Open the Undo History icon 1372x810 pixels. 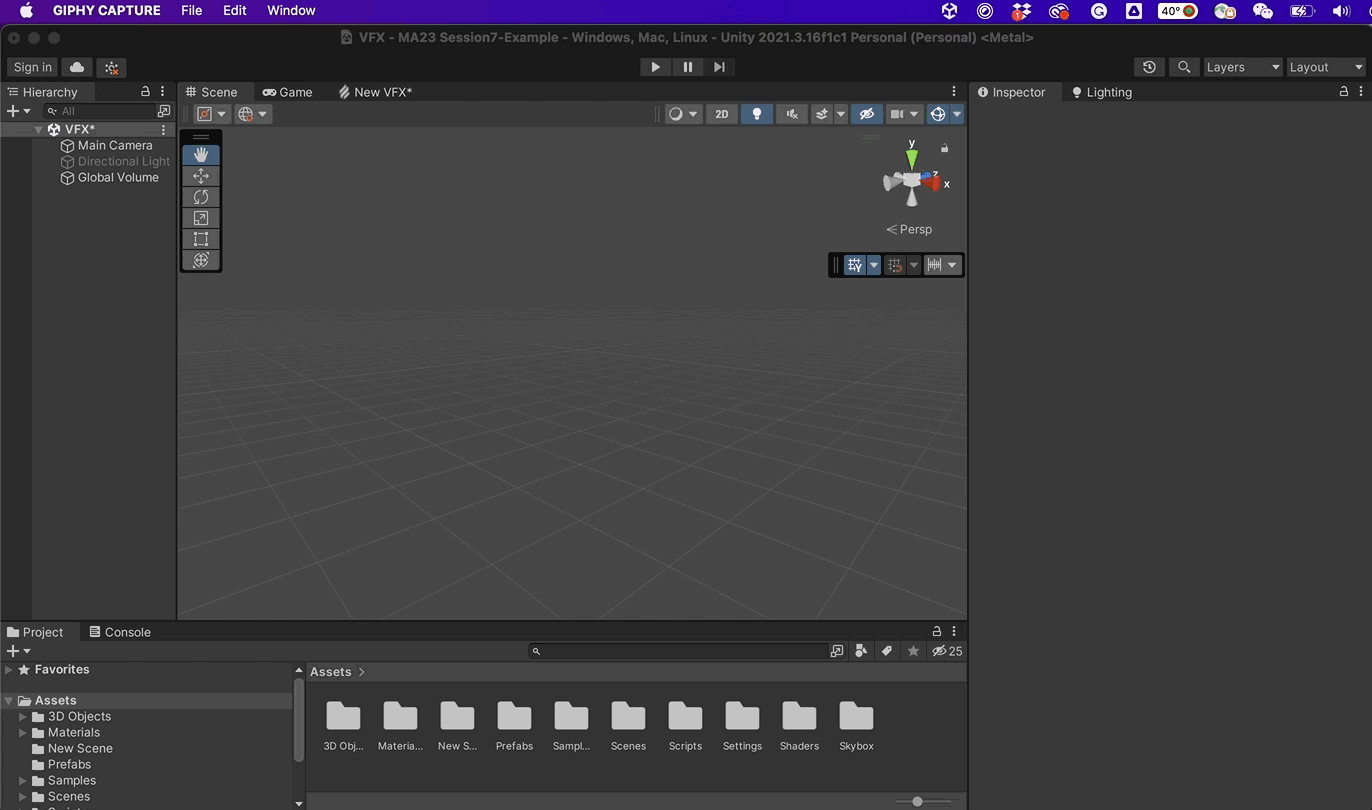(x=1149, y=67)
